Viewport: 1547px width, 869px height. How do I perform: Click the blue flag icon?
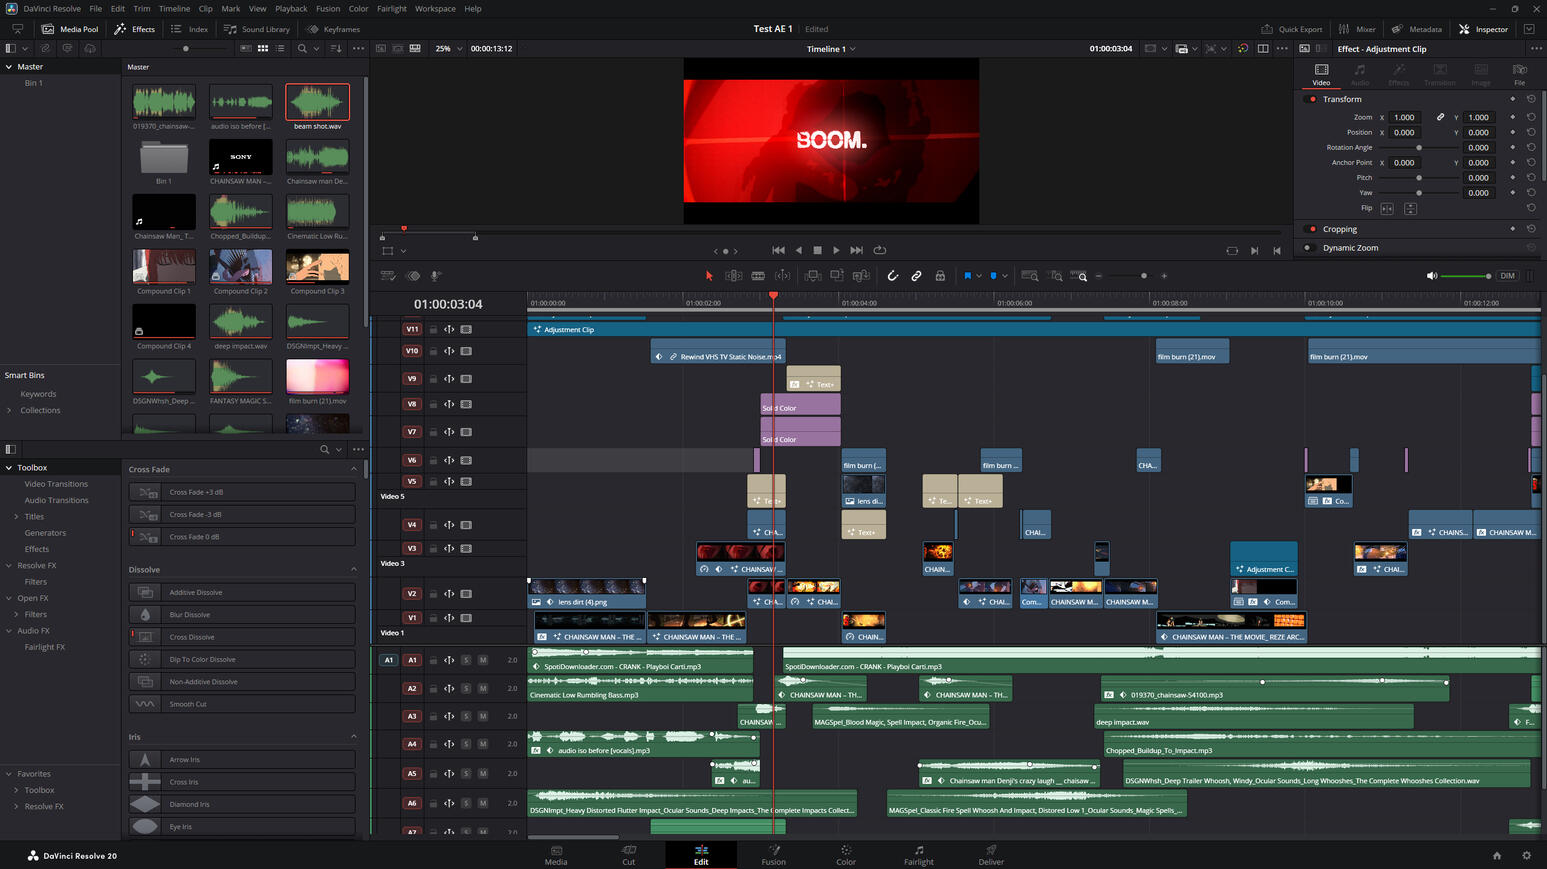tap(967, 276)
